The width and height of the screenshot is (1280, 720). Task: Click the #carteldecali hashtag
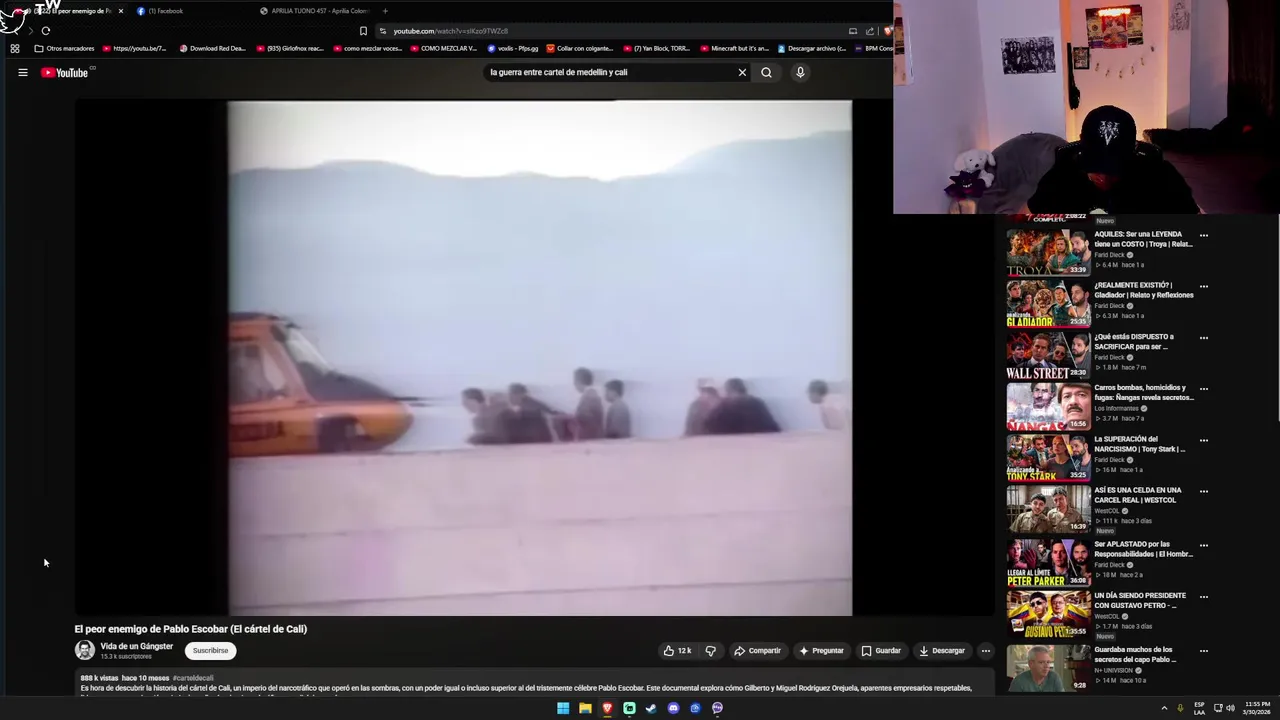193,678
